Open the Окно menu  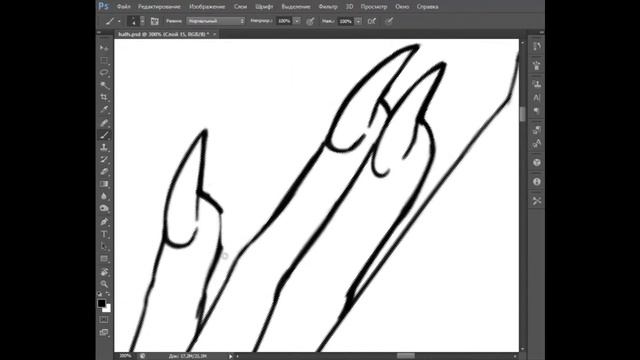[x=402, y=7]
